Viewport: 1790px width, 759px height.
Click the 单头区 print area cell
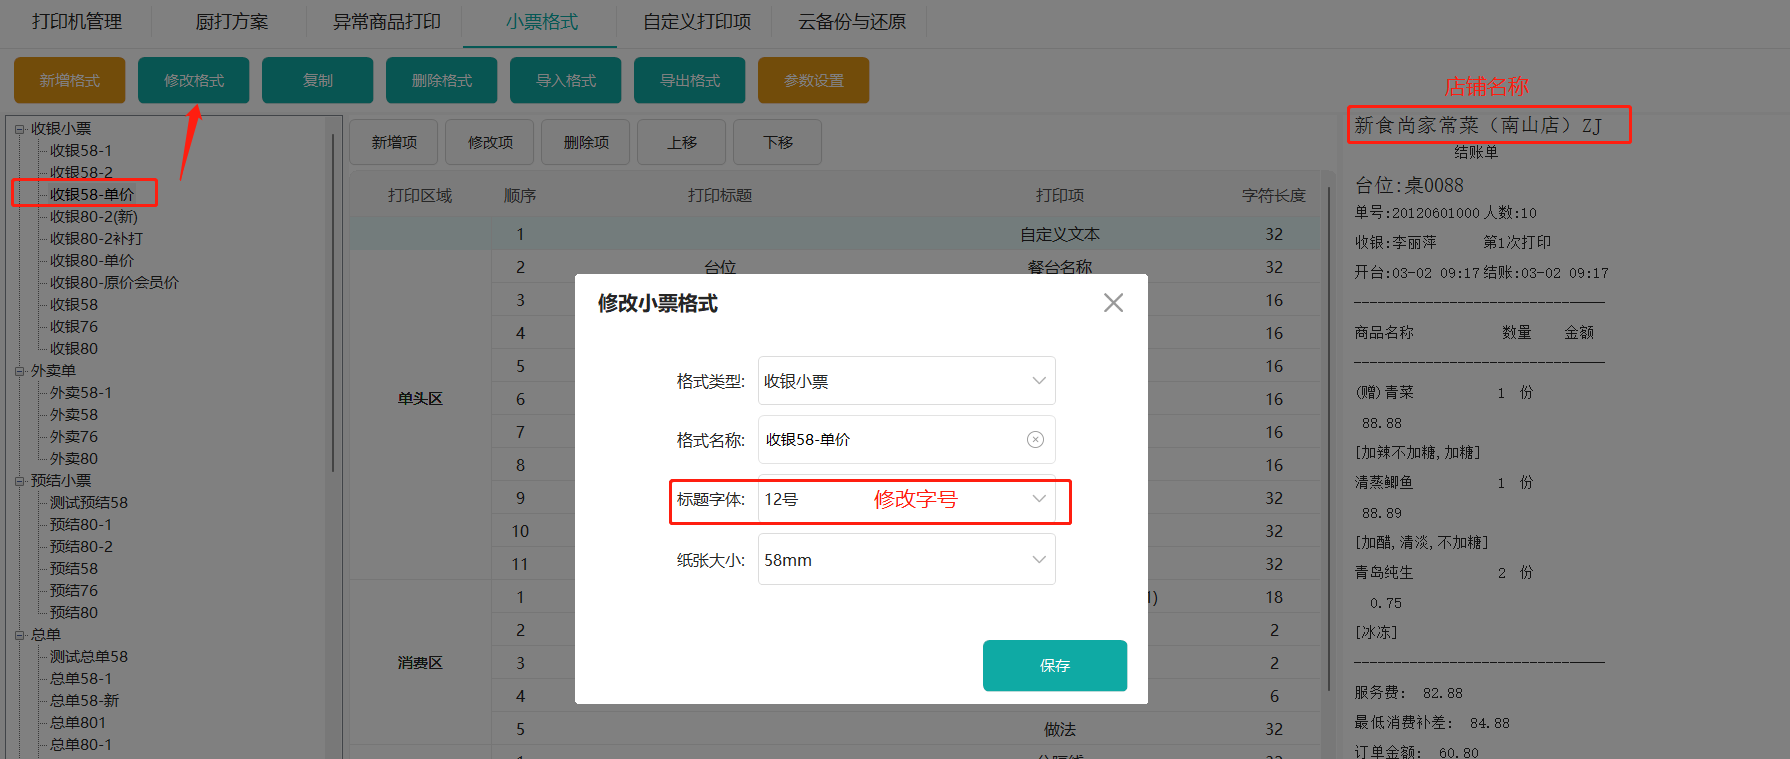[x=420, y=399]
